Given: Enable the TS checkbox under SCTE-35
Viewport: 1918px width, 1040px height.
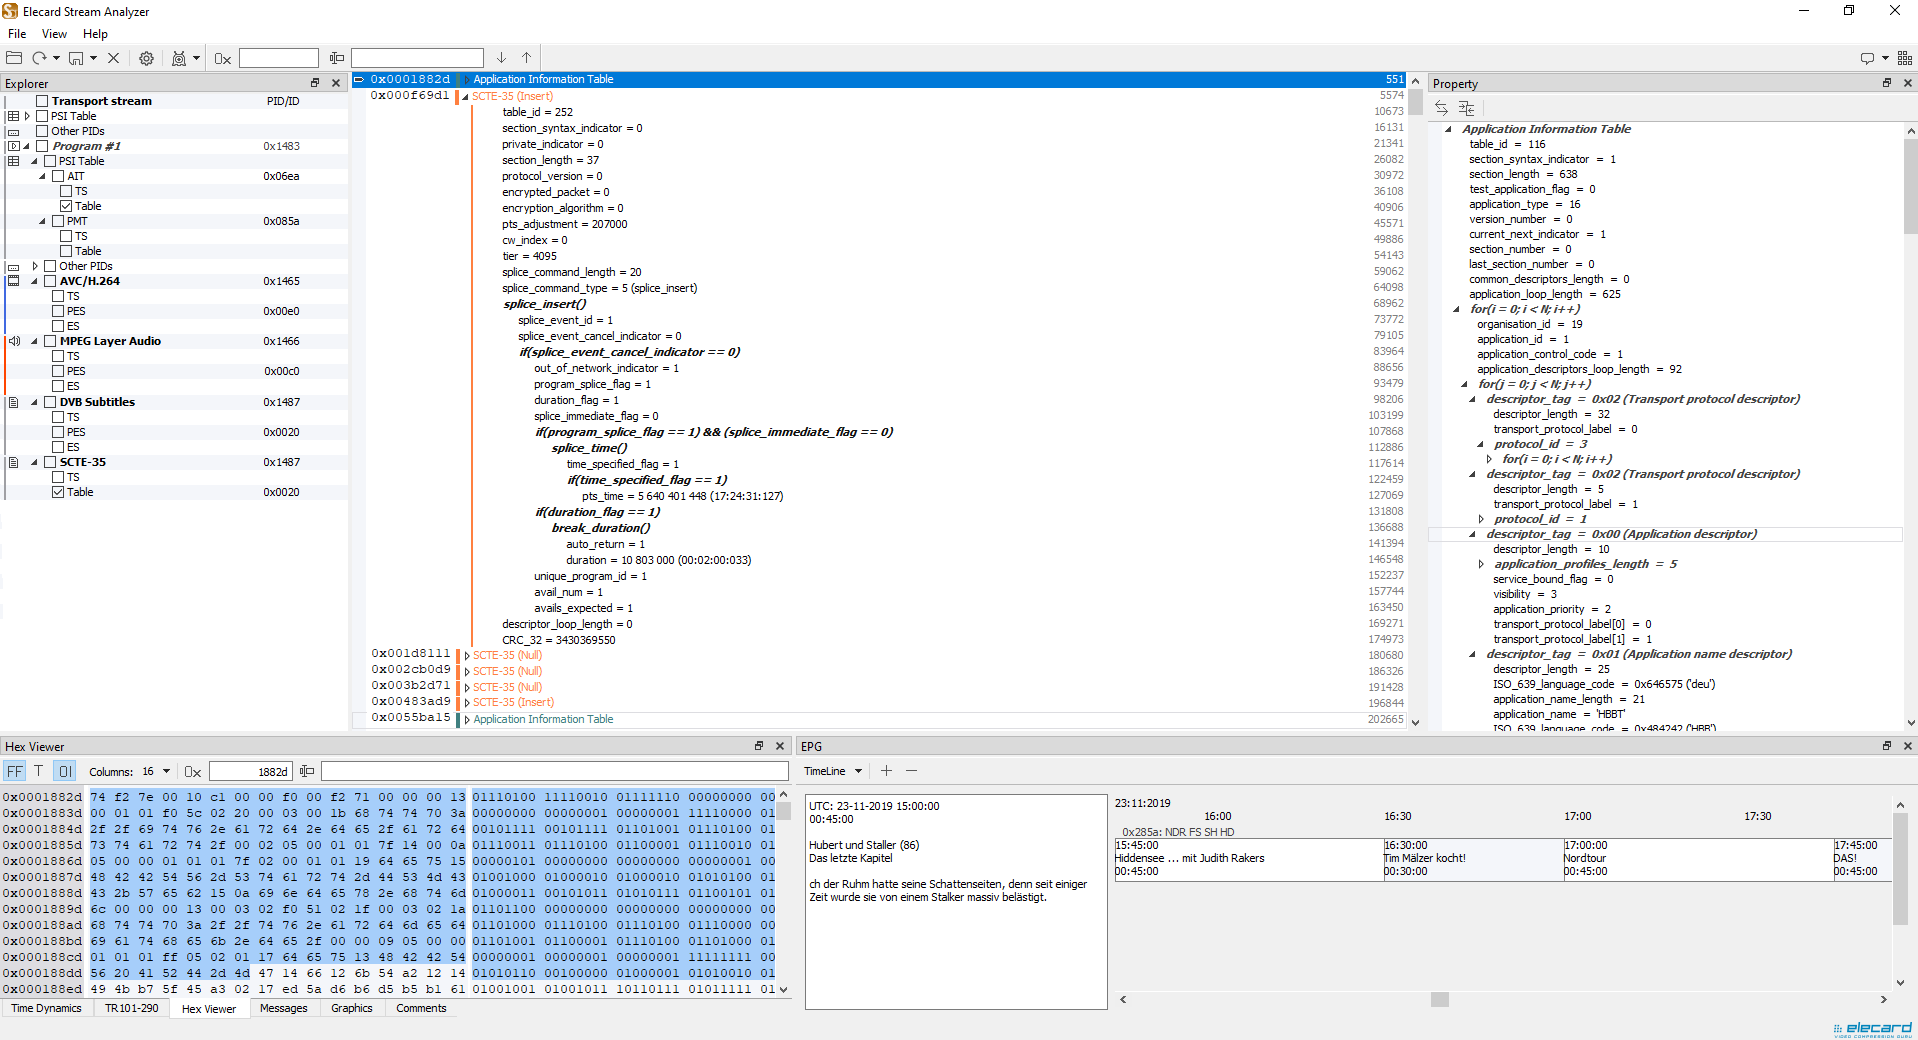Looking at the screenshot, I should click(58, 476).
